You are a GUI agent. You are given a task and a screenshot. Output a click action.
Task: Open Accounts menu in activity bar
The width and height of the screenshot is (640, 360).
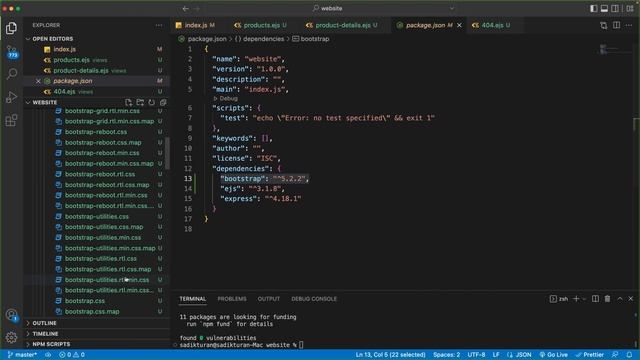(11, 315)
